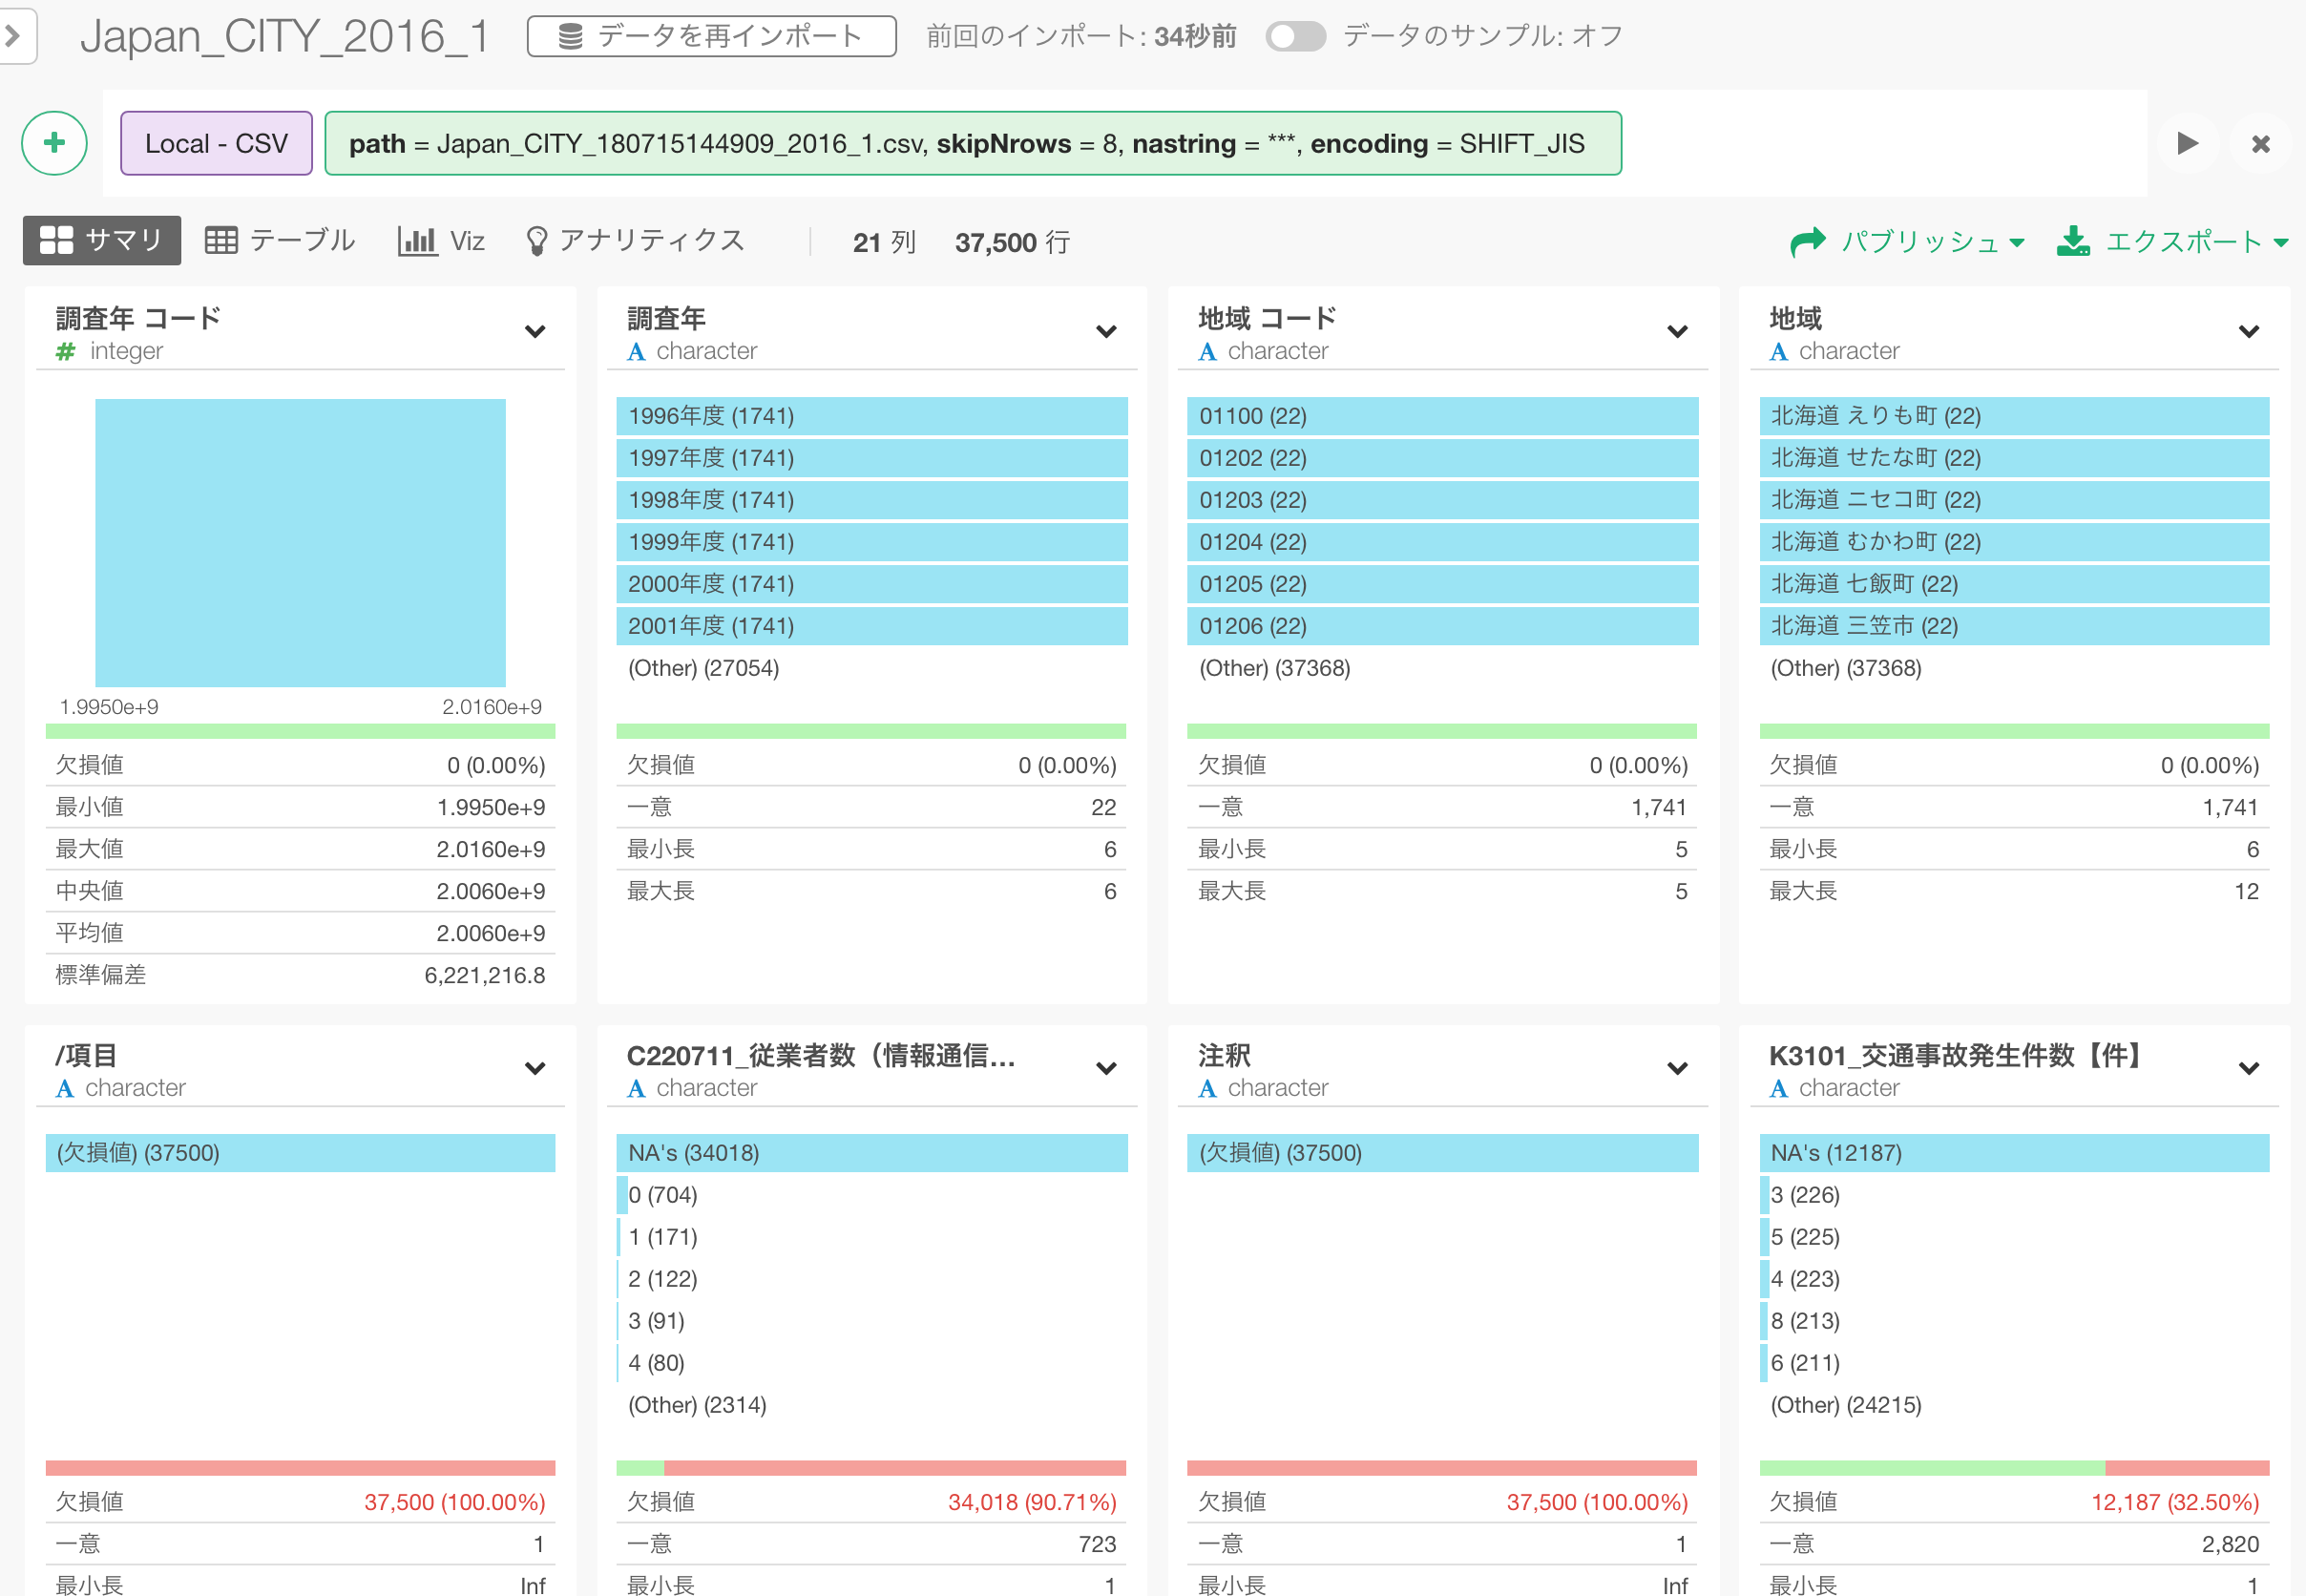2306x1596 pixels.
Task: Click the Viz bar chart icon
Action: (x=417, y=240)
